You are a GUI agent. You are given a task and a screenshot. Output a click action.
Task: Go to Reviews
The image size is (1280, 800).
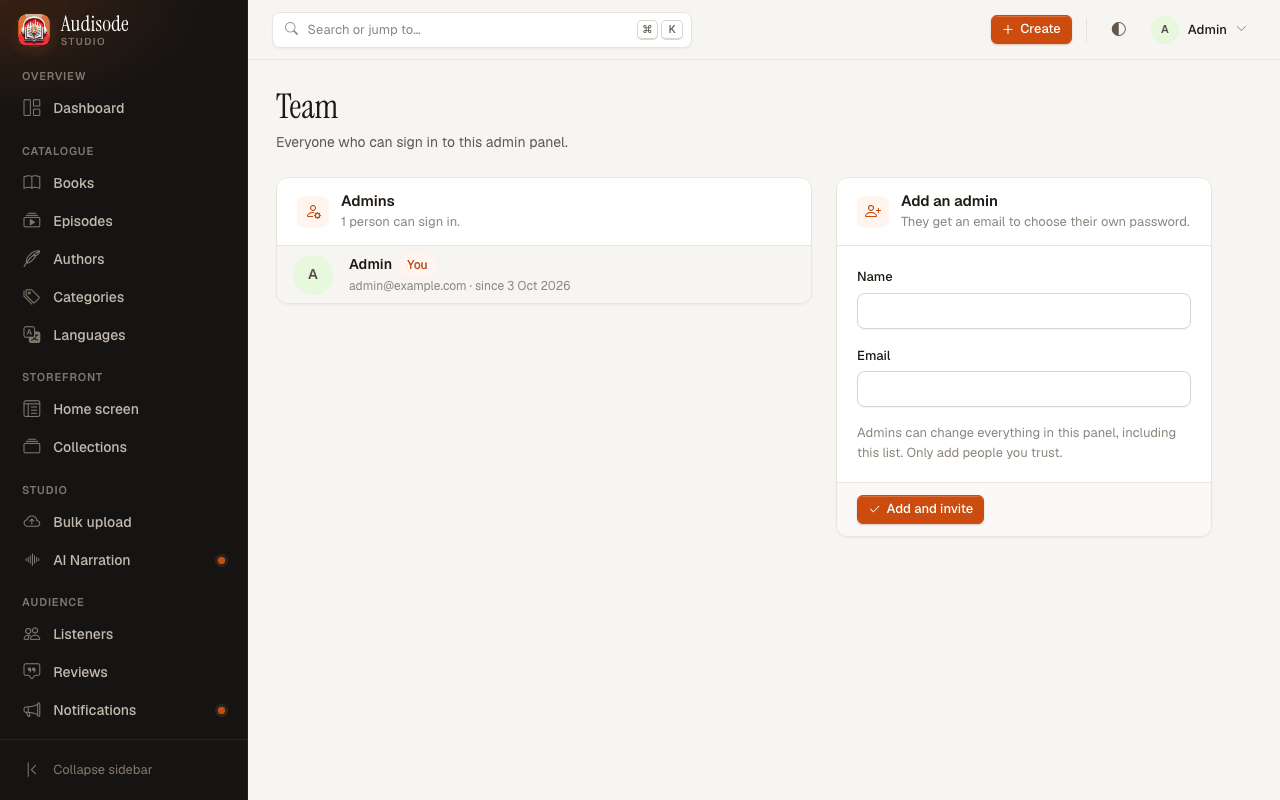pos(124,672)
